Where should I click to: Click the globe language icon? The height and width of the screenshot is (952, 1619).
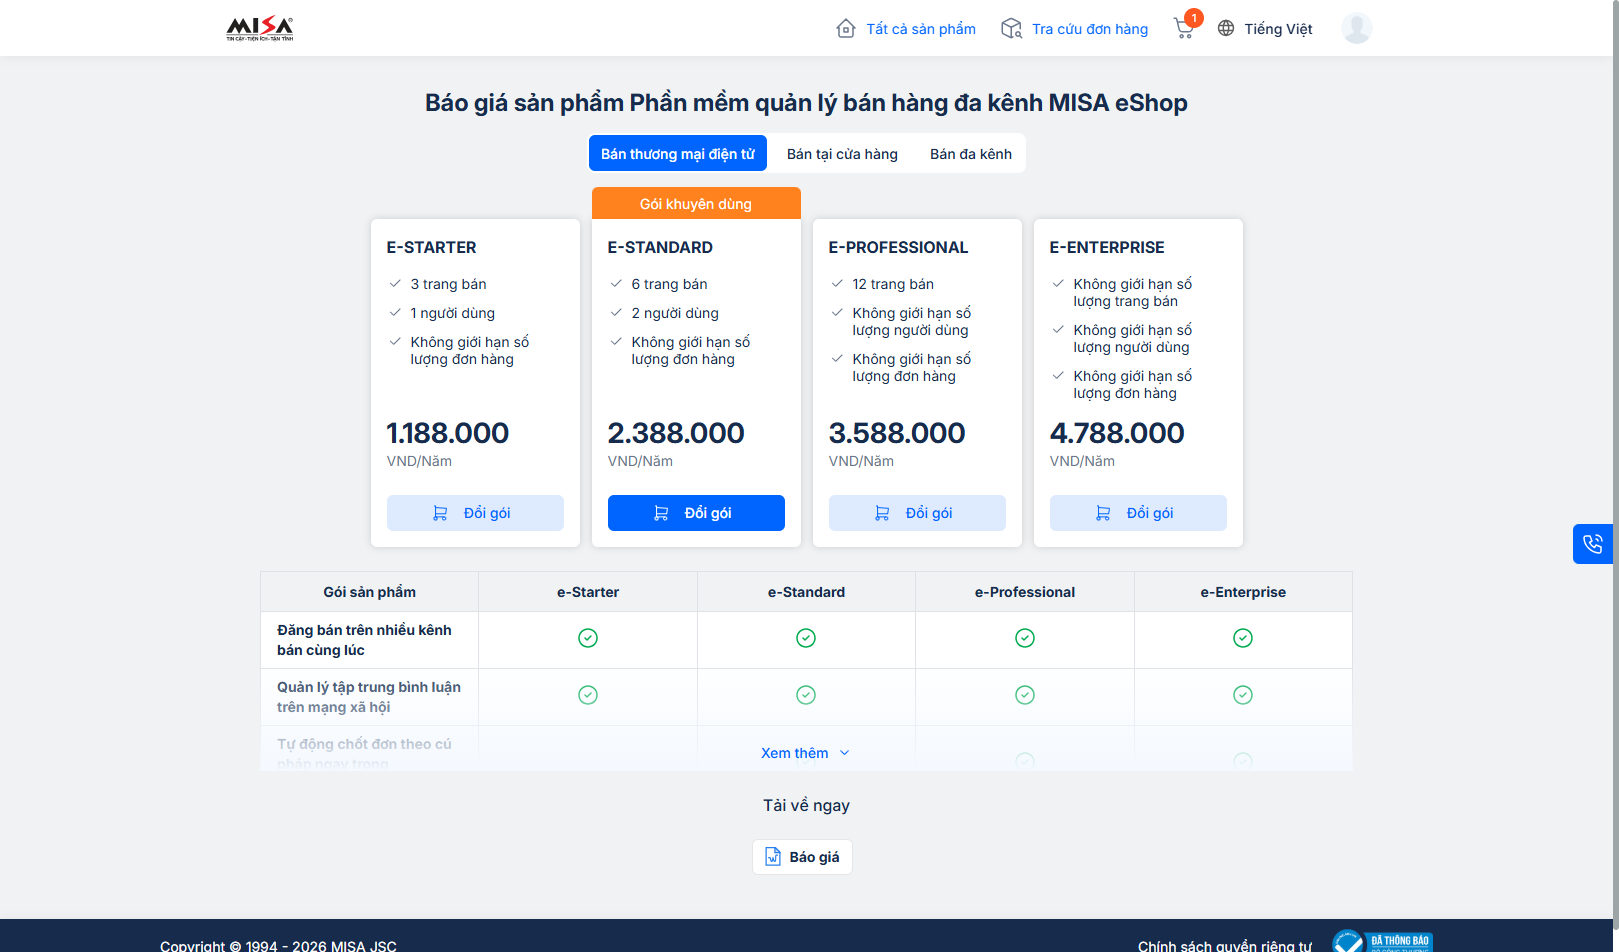pos(1226,29)
